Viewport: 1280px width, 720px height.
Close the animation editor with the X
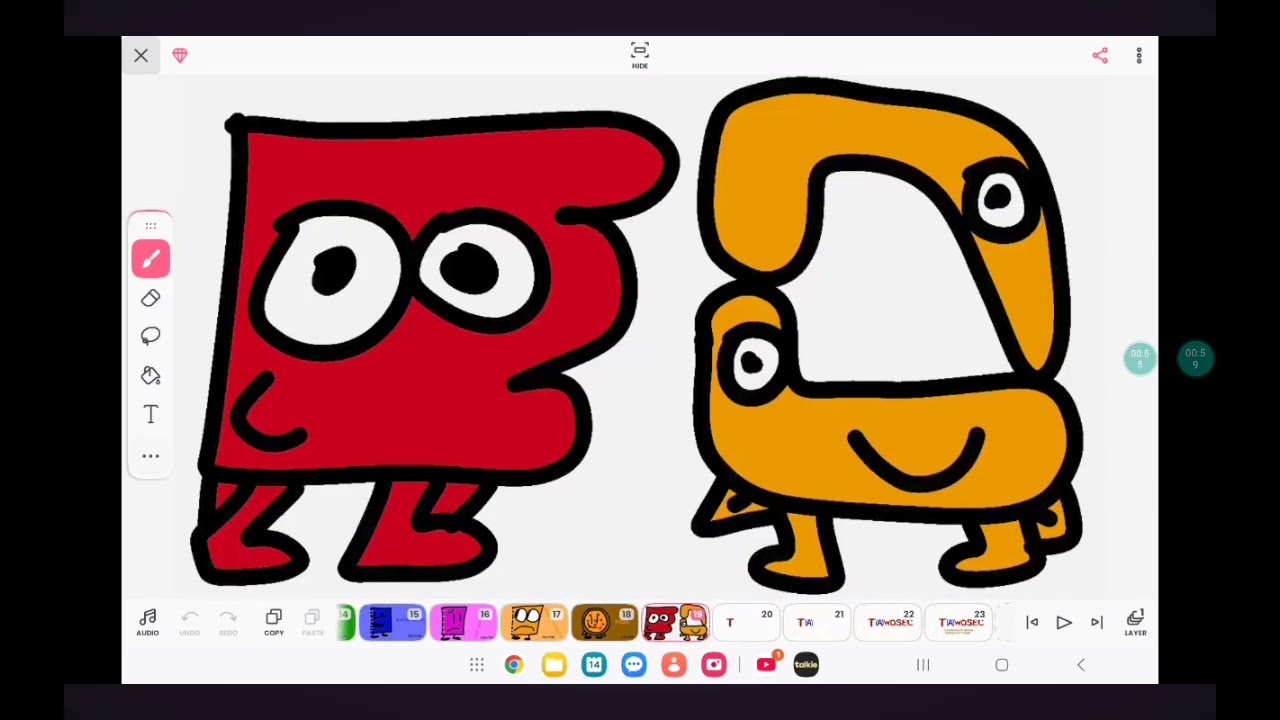[x=141, y=56]
